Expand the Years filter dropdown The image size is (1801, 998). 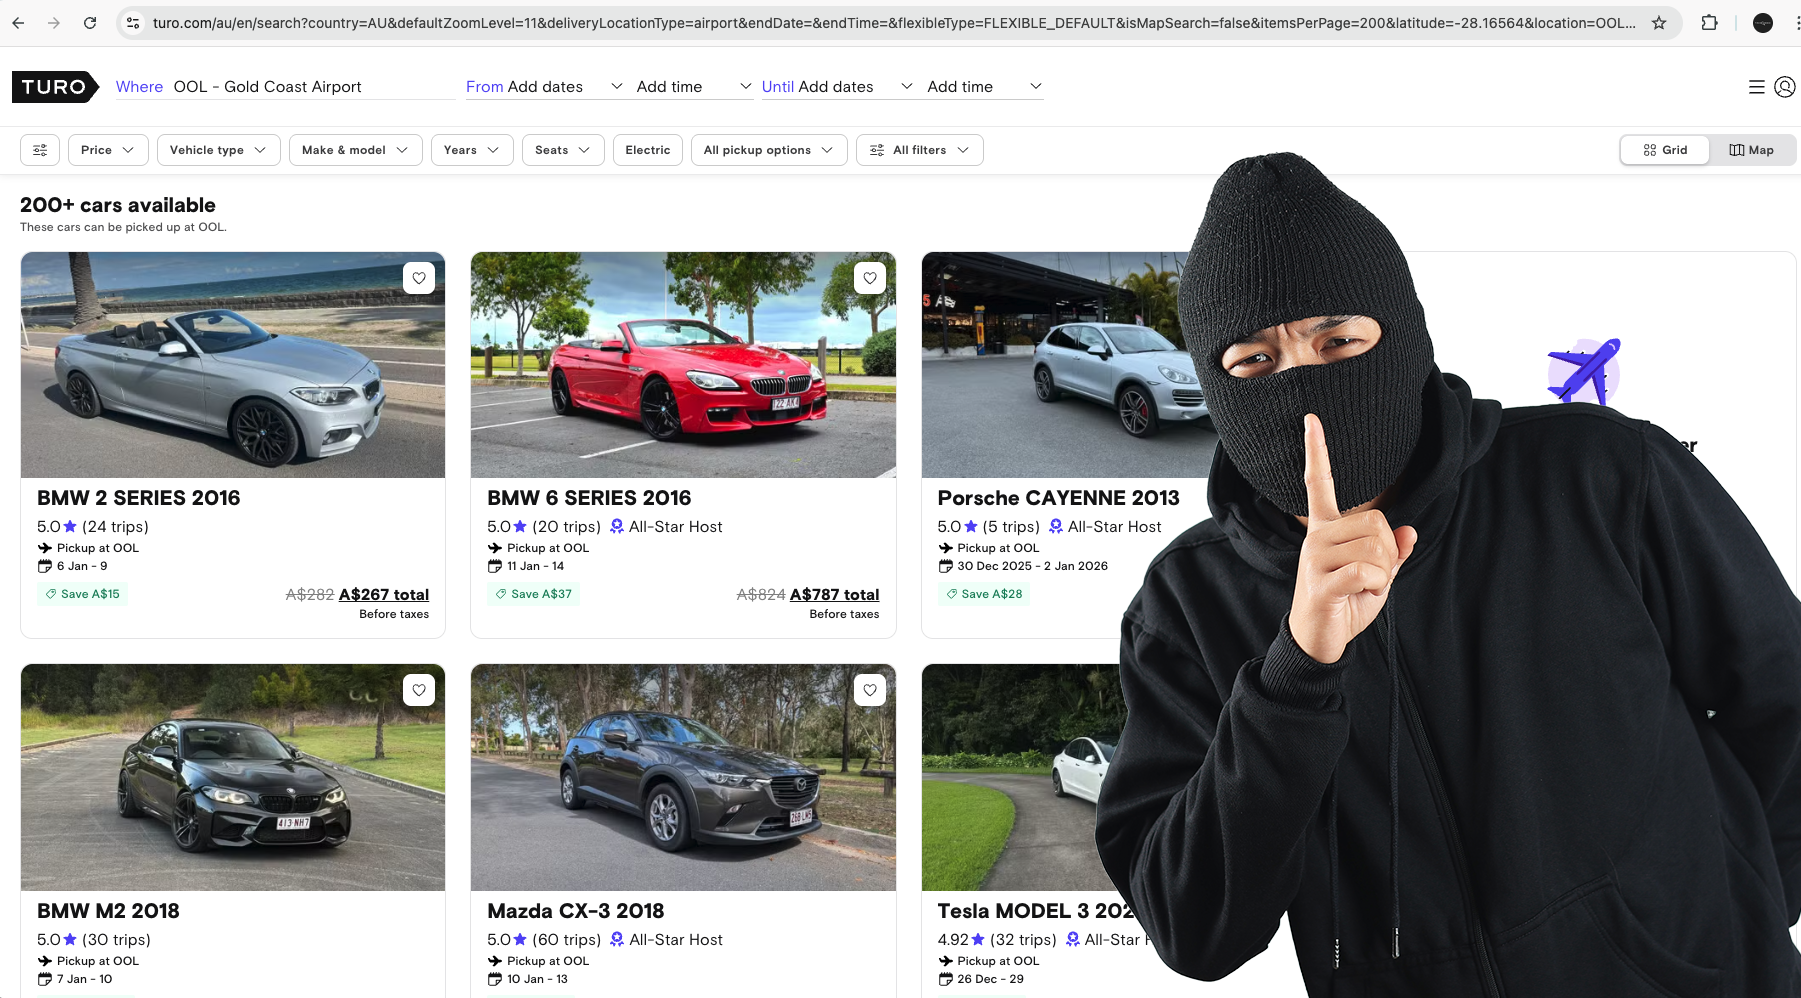[471, 149]
